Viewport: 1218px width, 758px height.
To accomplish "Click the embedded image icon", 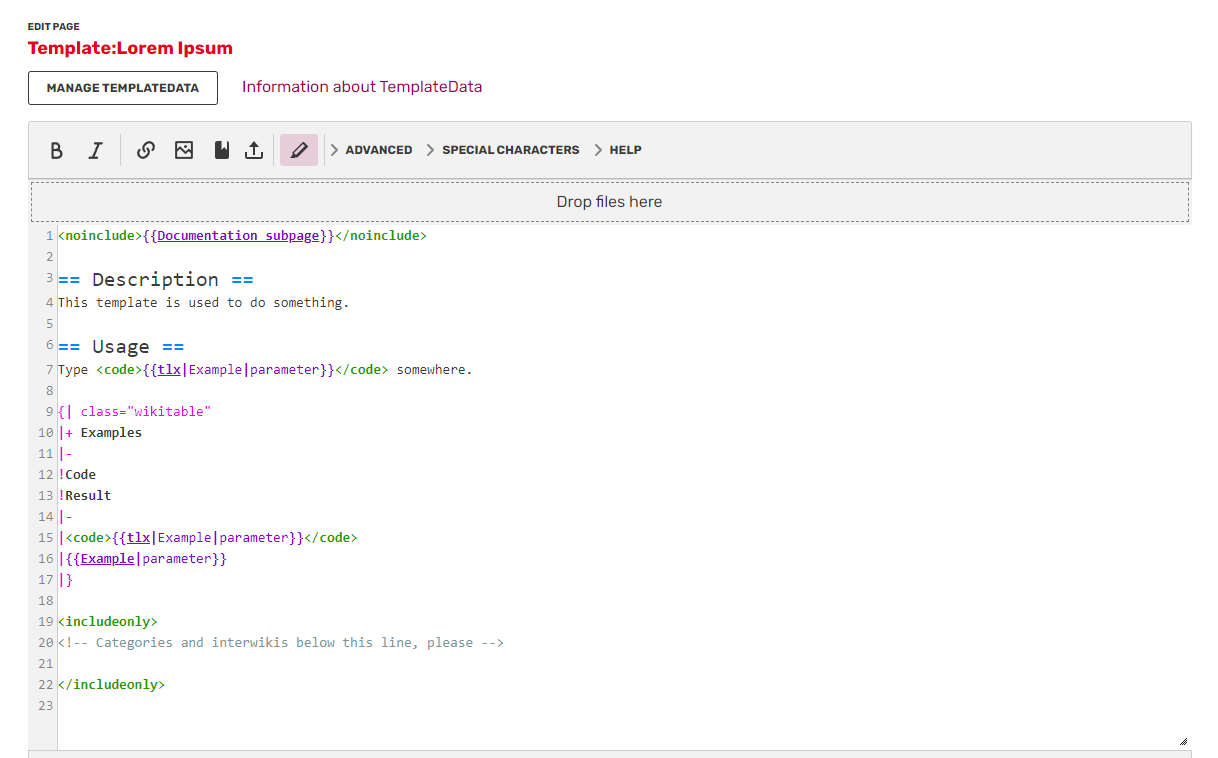I will tap(184, 150).
